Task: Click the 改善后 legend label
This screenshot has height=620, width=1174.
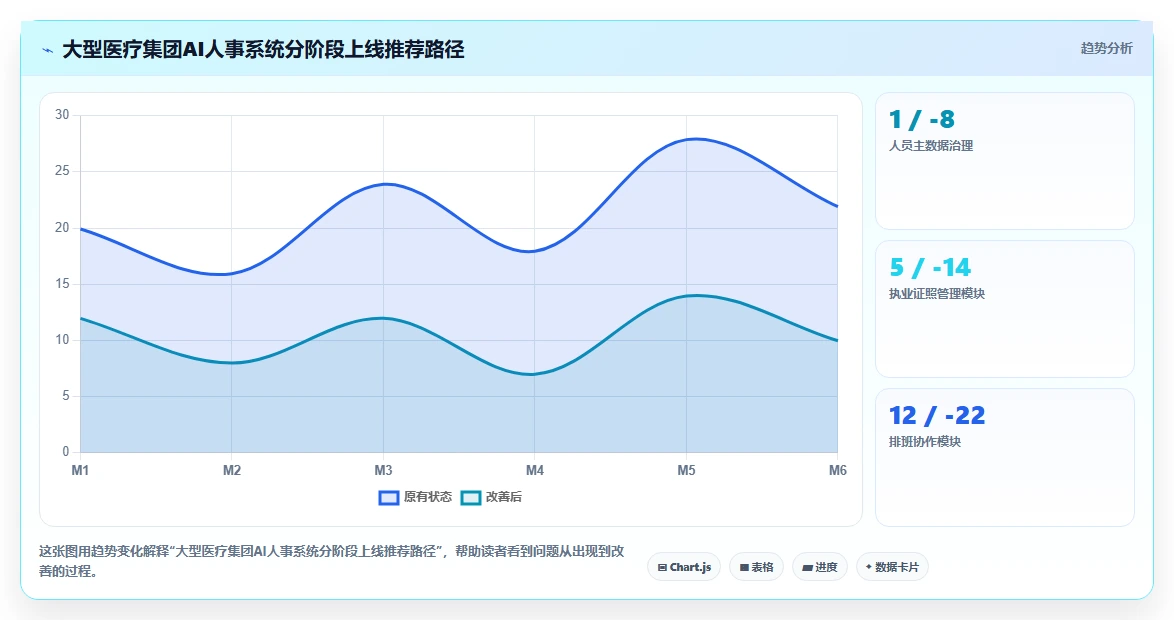Action: click(503, 497)
